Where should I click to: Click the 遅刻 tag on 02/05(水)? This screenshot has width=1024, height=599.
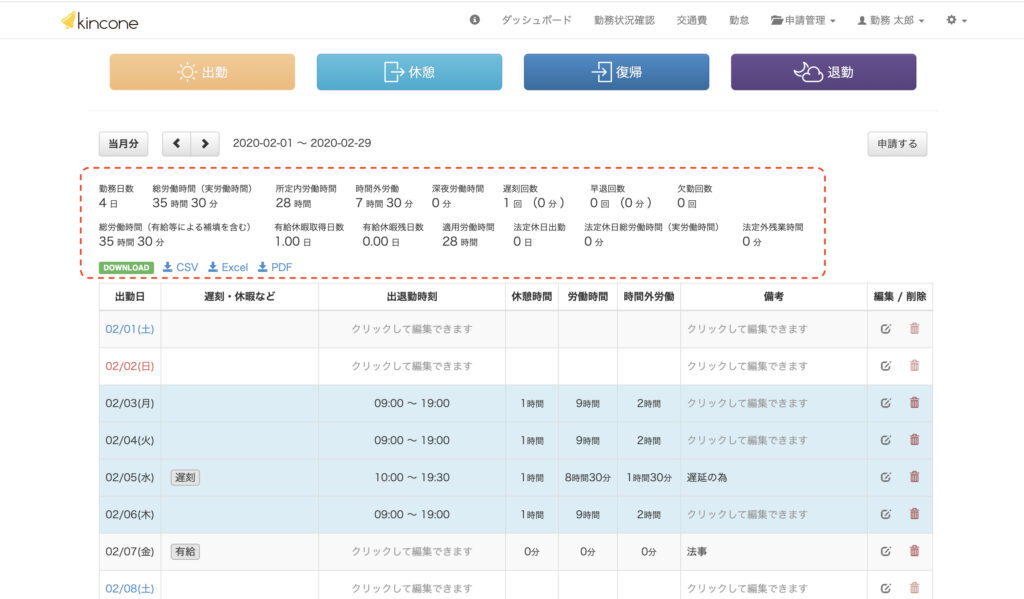pos(185,478)
